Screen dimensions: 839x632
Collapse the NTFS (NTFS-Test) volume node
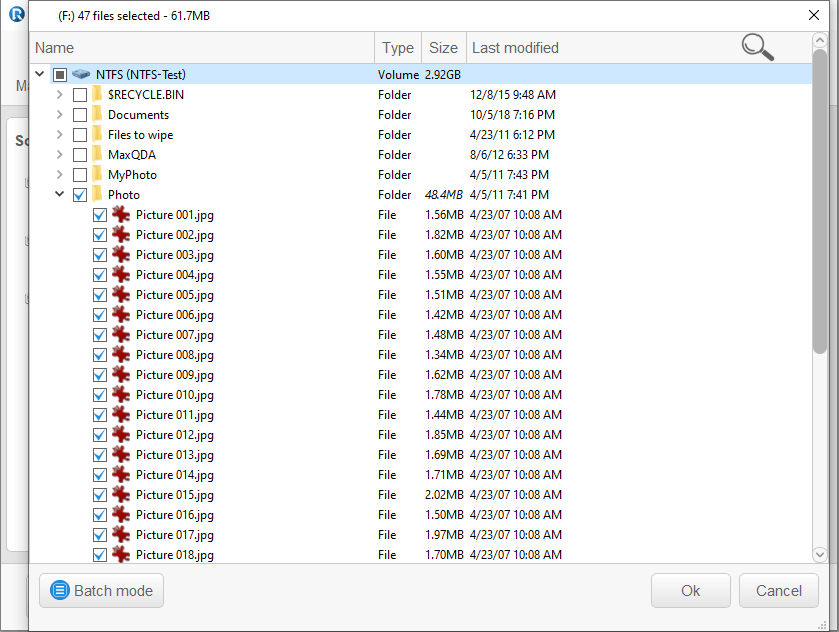coord(40,75)
